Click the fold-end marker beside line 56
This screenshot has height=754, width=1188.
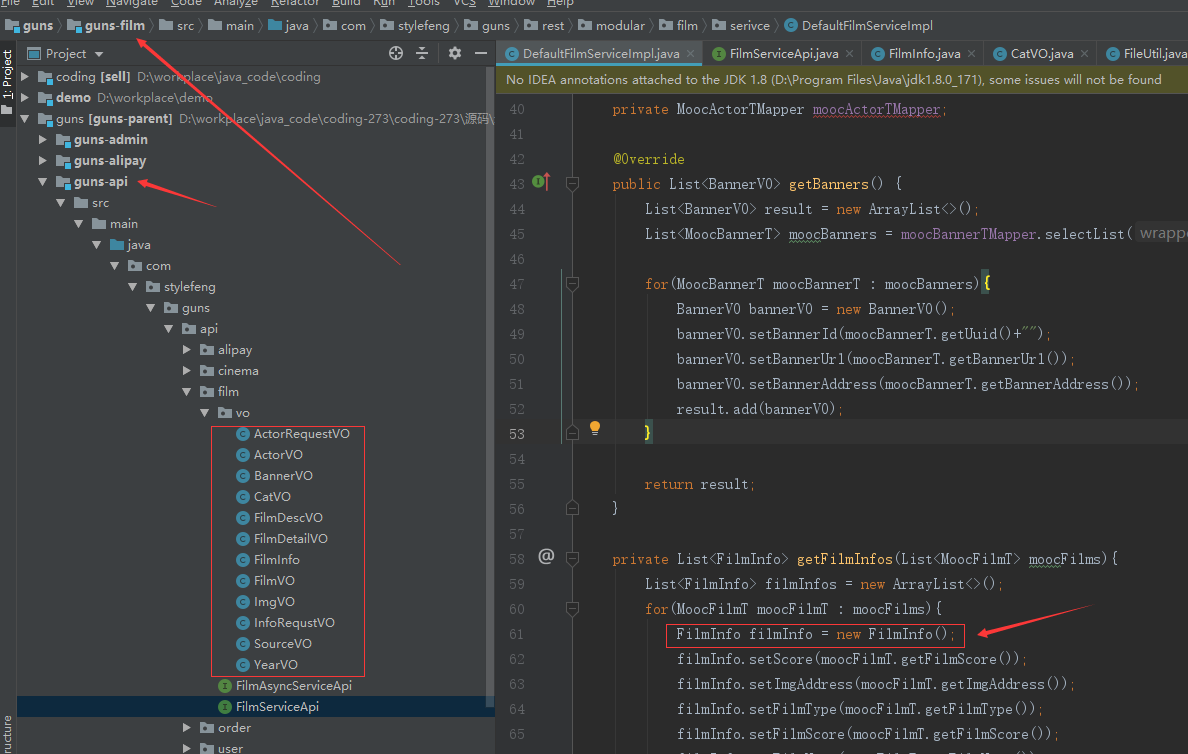click(x=573, y=508)
